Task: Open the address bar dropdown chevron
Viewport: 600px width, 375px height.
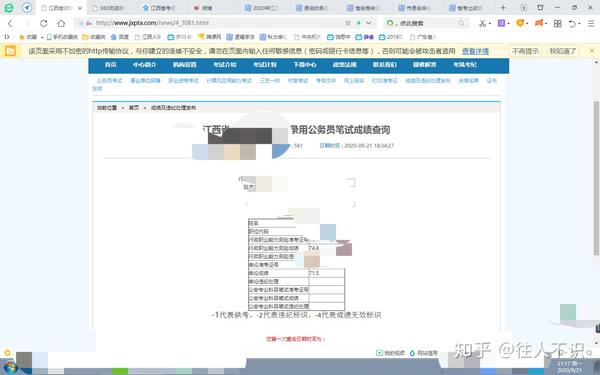Action: 369,23
